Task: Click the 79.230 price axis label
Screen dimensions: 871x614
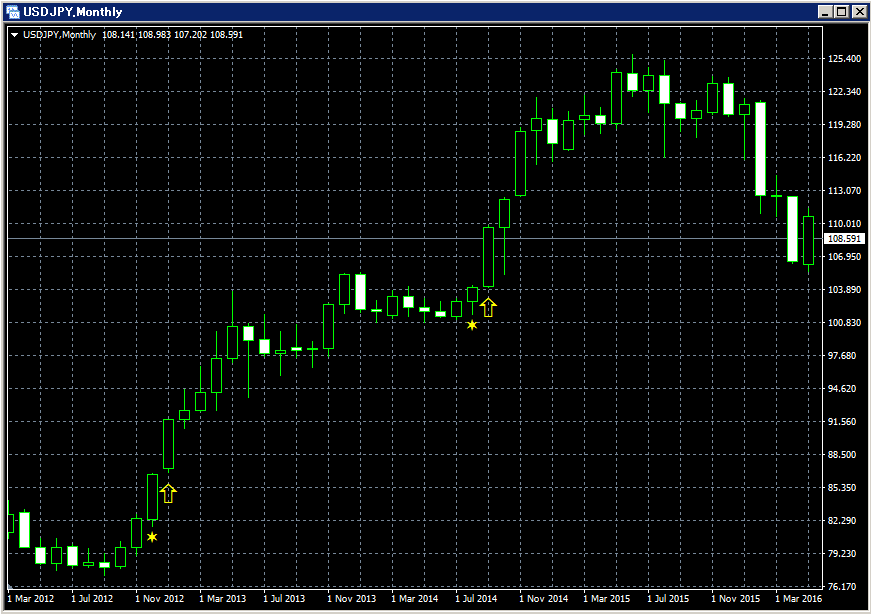Action: pos(842,553)
